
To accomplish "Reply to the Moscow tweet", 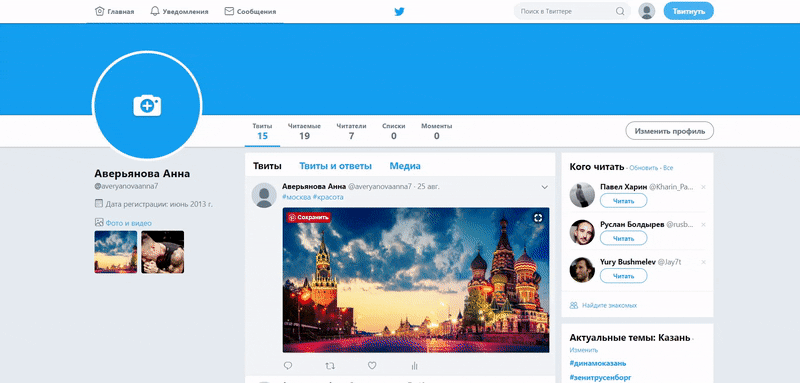I will pos(288,366).
